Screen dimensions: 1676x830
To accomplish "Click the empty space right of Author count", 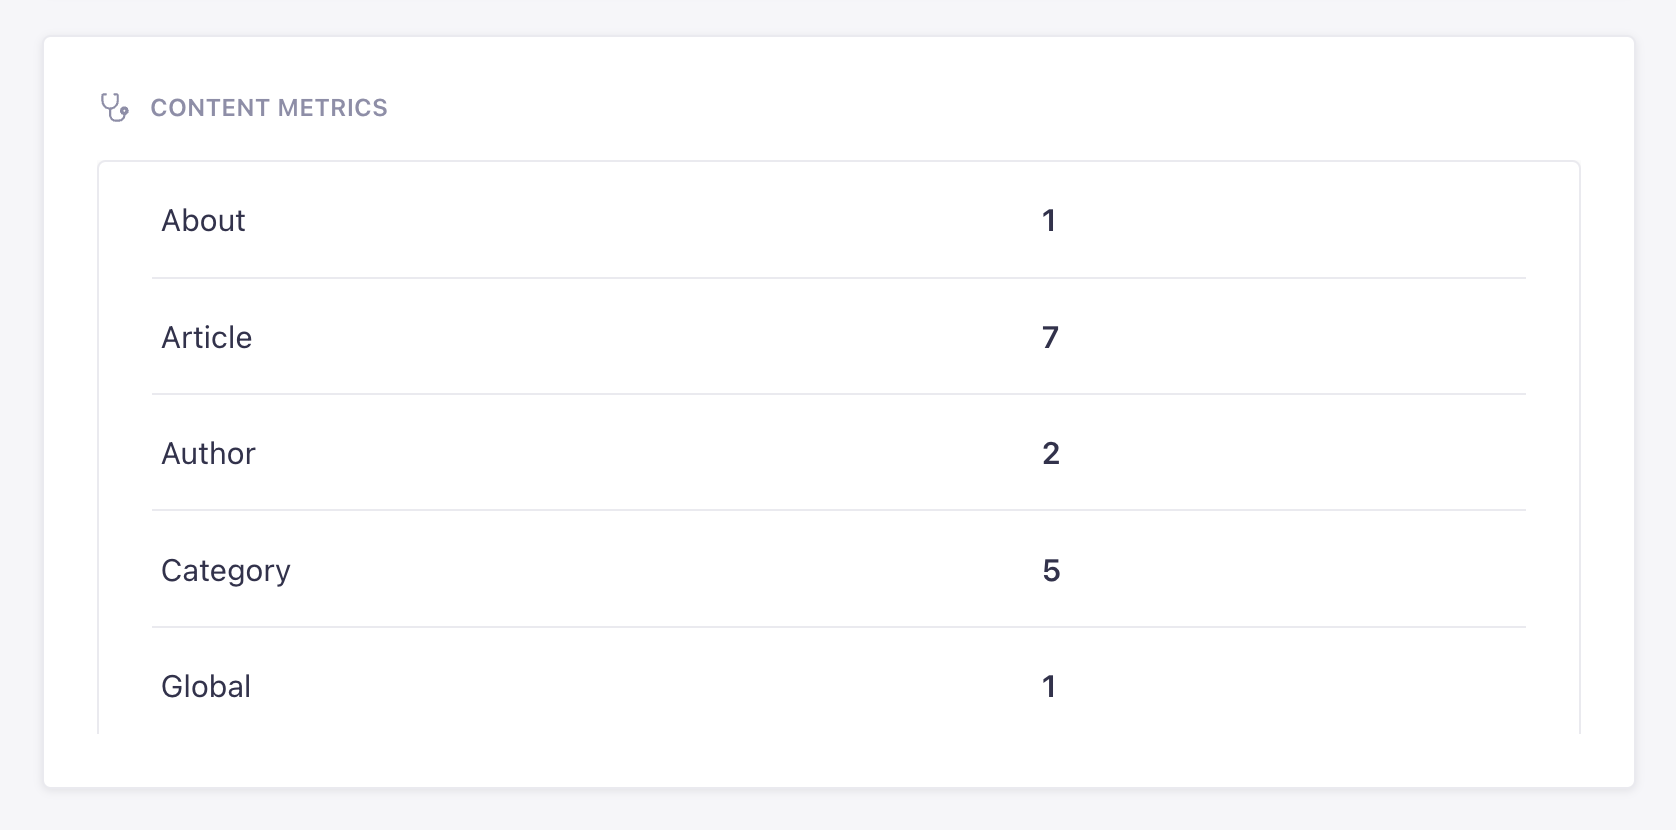I will [1300, 453].
